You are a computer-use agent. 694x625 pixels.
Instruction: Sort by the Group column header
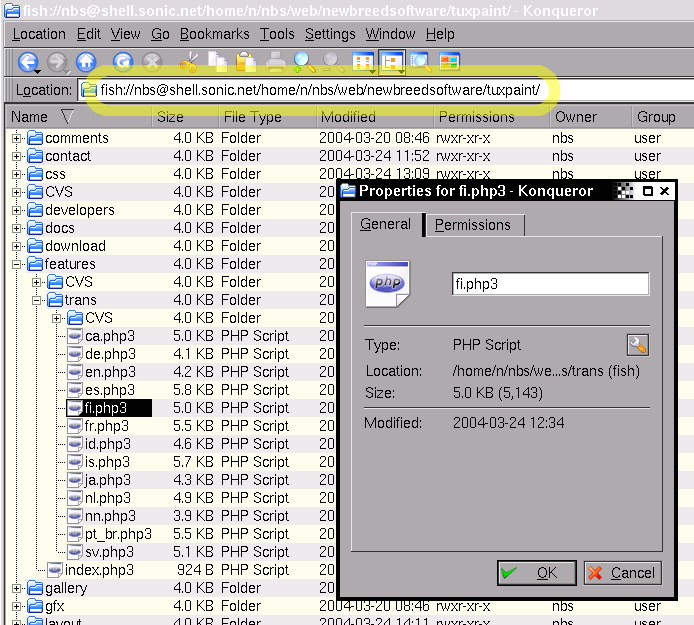[x=663, y=117]
